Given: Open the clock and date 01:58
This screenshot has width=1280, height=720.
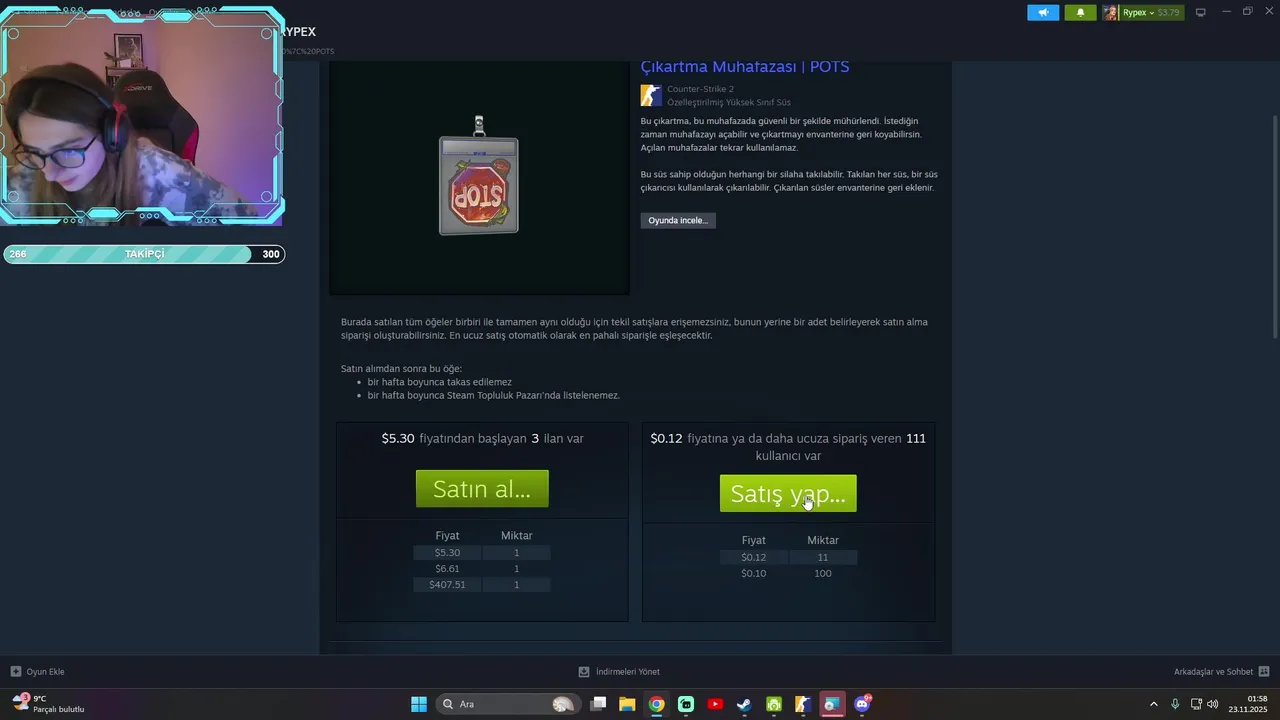Looking at the screenshot, I should (x=1248, y=704).
